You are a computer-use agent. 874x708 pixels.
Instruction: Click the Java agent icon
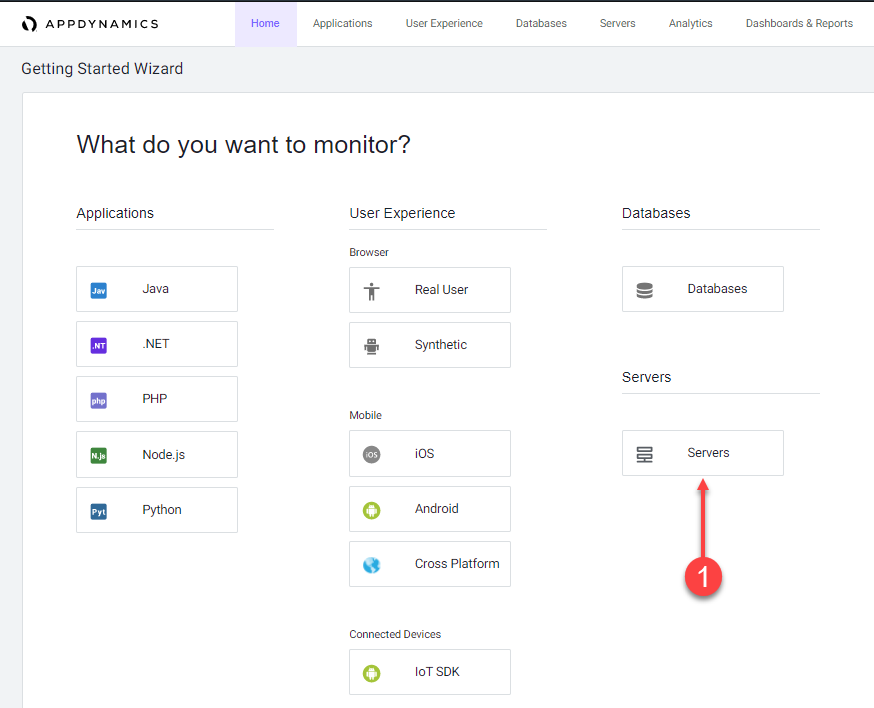(x=99, y=290)
